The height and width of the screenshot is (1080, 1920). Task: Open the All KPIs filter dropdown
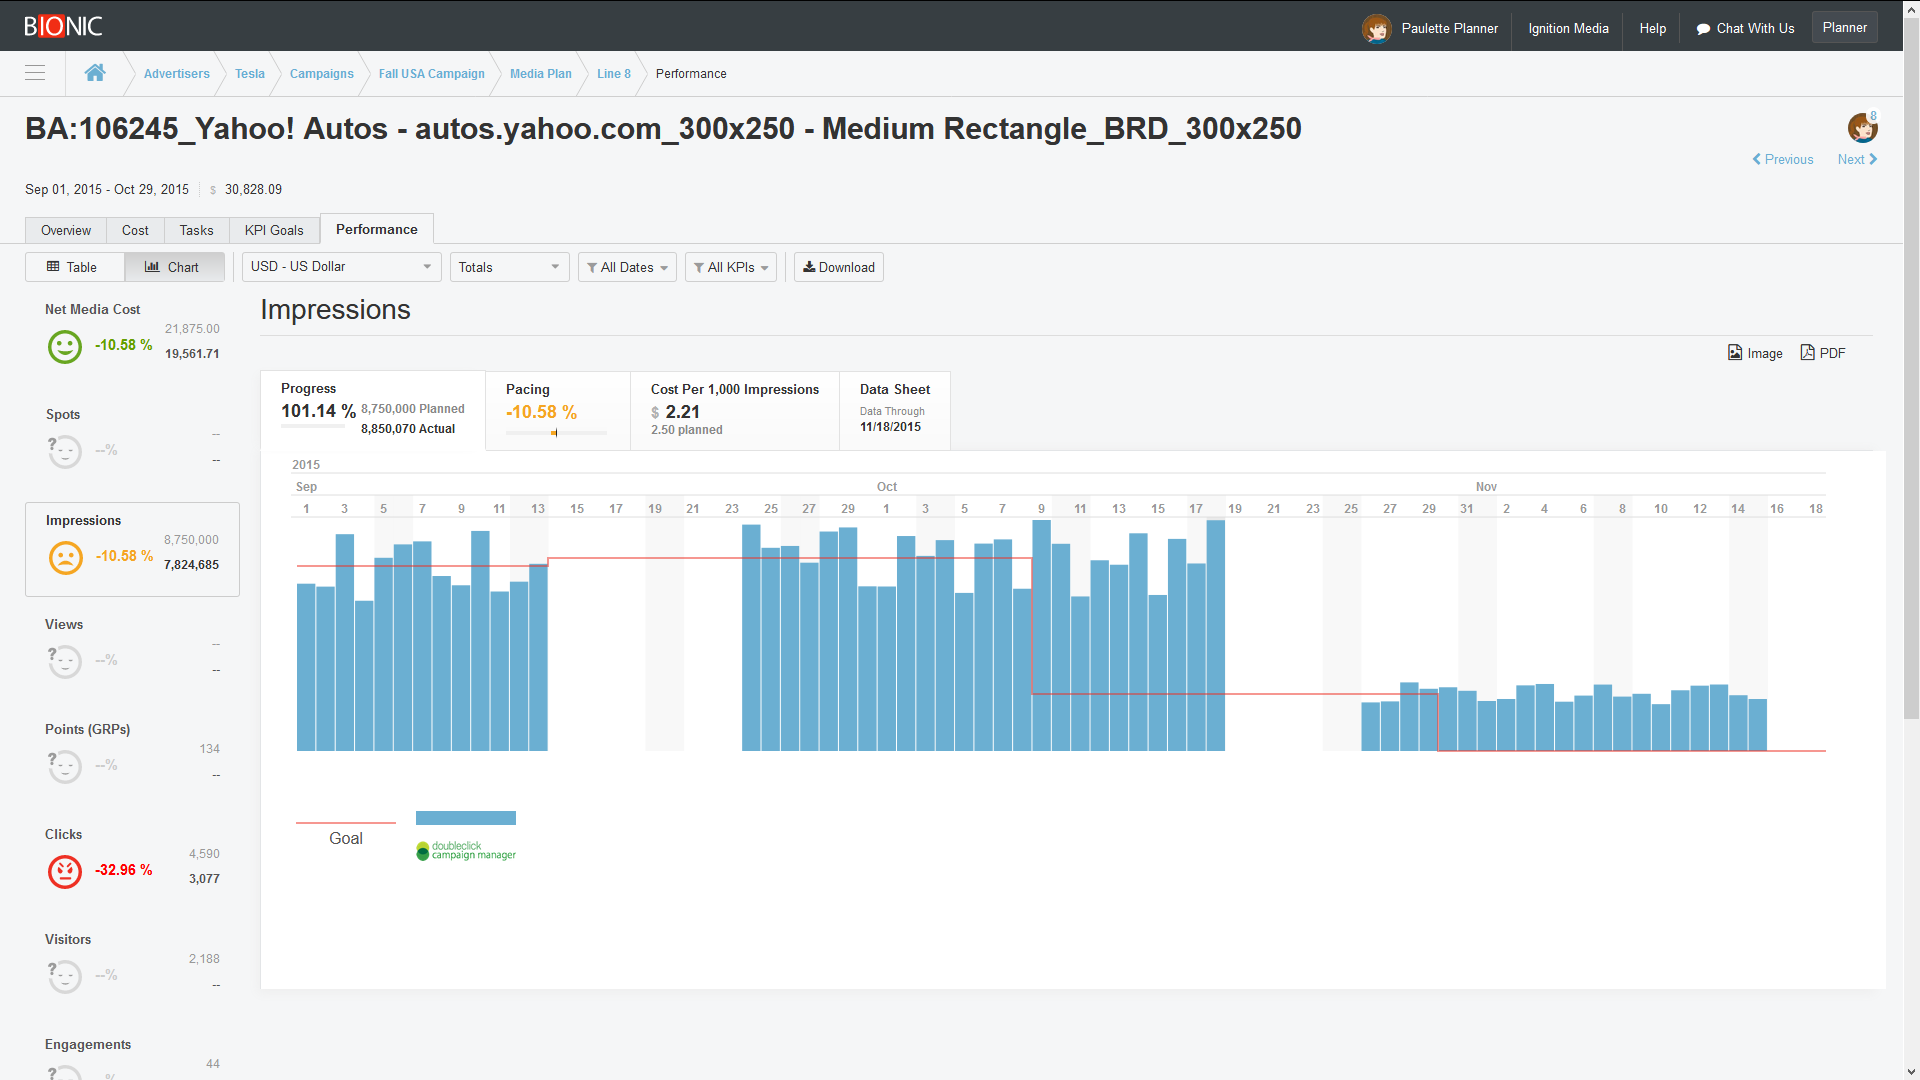click(x=730, y=267)
